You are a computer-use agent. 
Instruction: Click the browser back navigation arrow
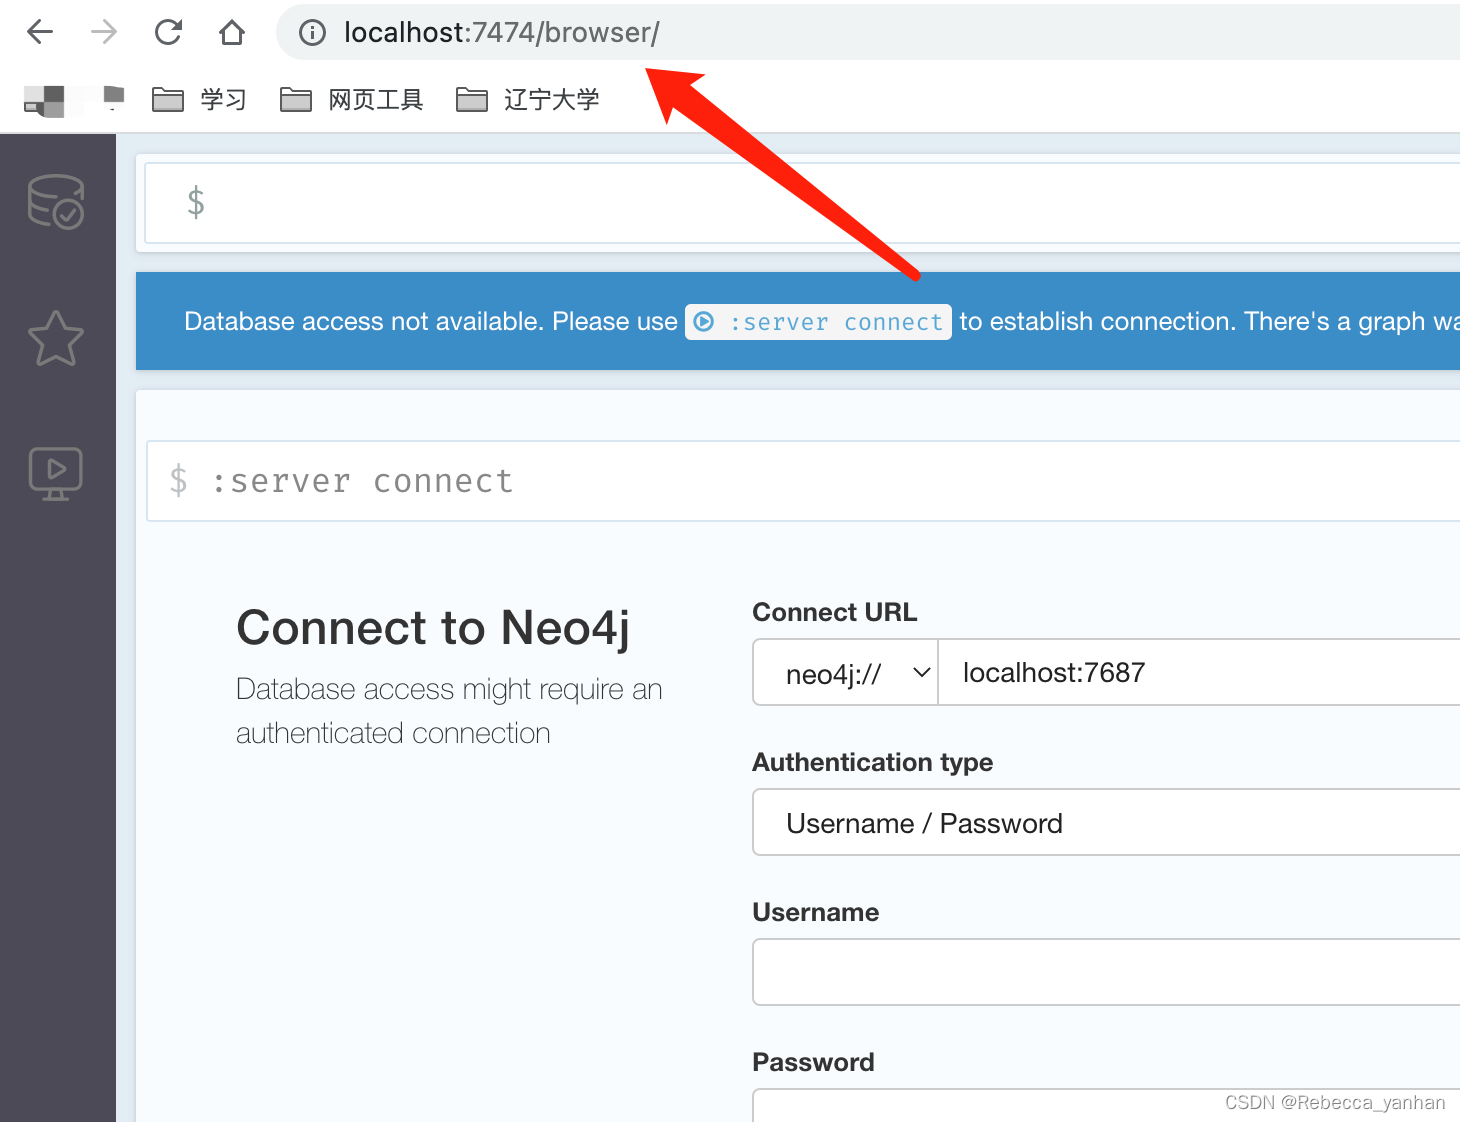[39, 31]
